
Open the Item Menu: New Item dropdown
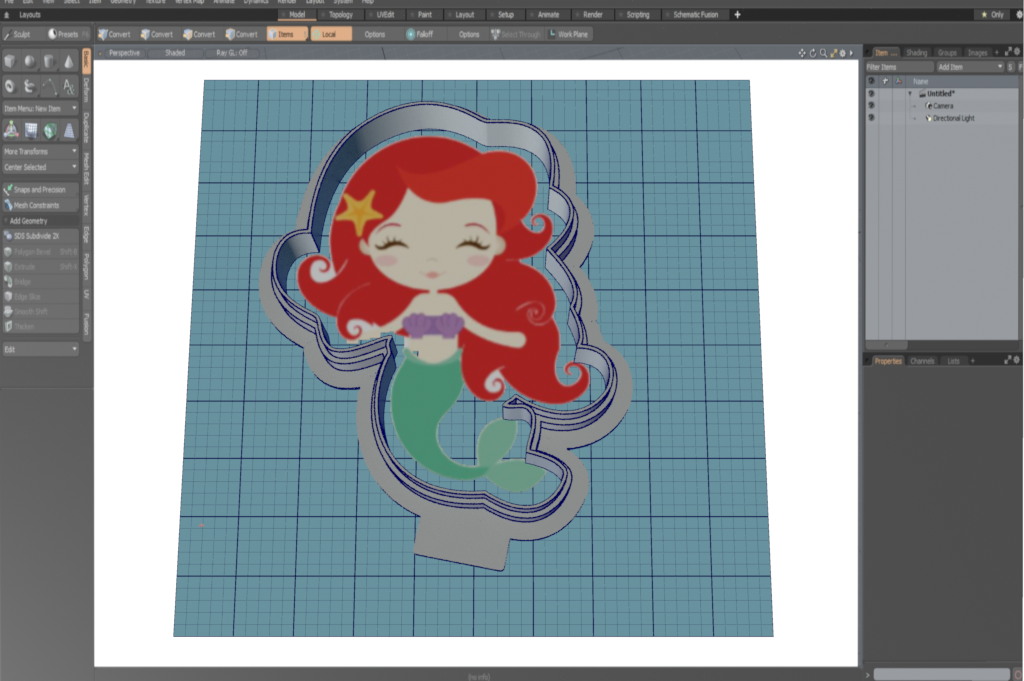[x=40, y=107]
